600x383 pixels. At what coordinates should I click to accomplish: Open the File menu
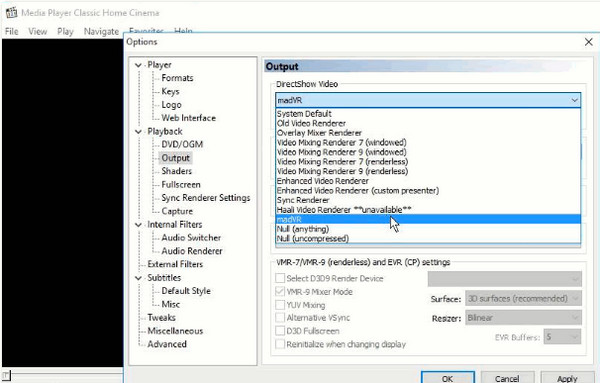[x=11, y=31]
